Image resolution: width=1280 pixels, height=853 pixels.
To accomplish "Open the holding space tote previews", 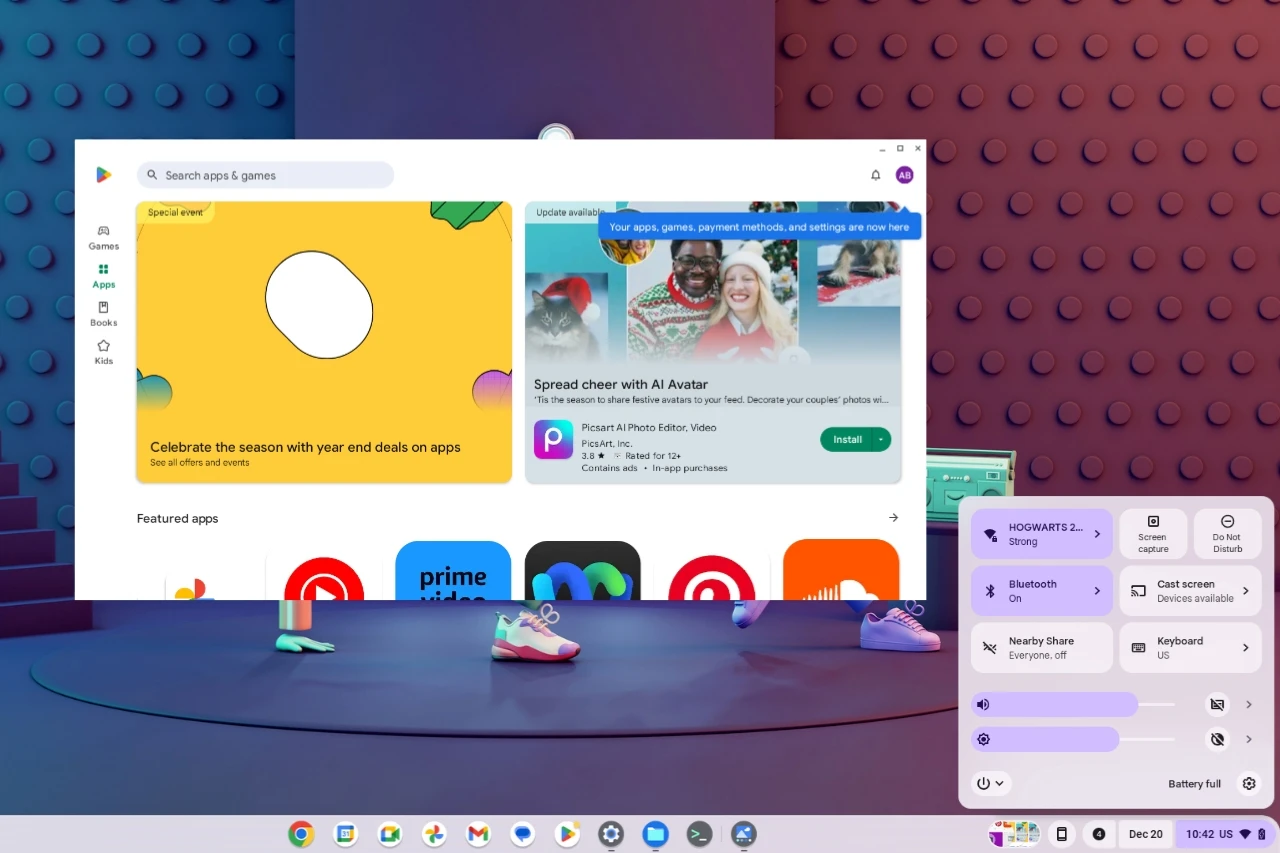I will (1015, 834).
